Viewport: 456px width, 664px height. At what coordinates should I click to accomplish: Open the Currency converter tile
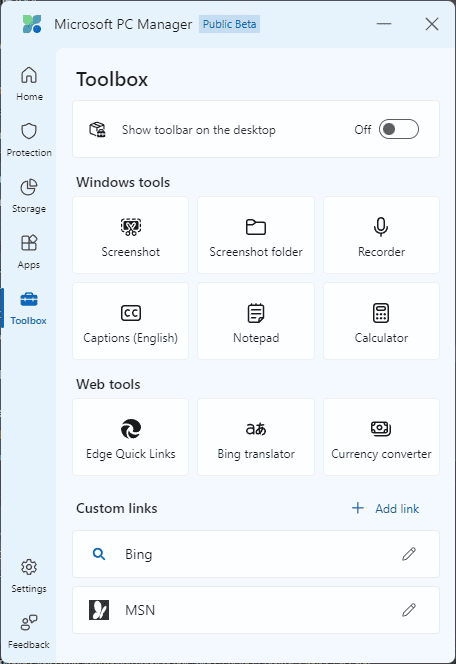click(x=381, y=437)
